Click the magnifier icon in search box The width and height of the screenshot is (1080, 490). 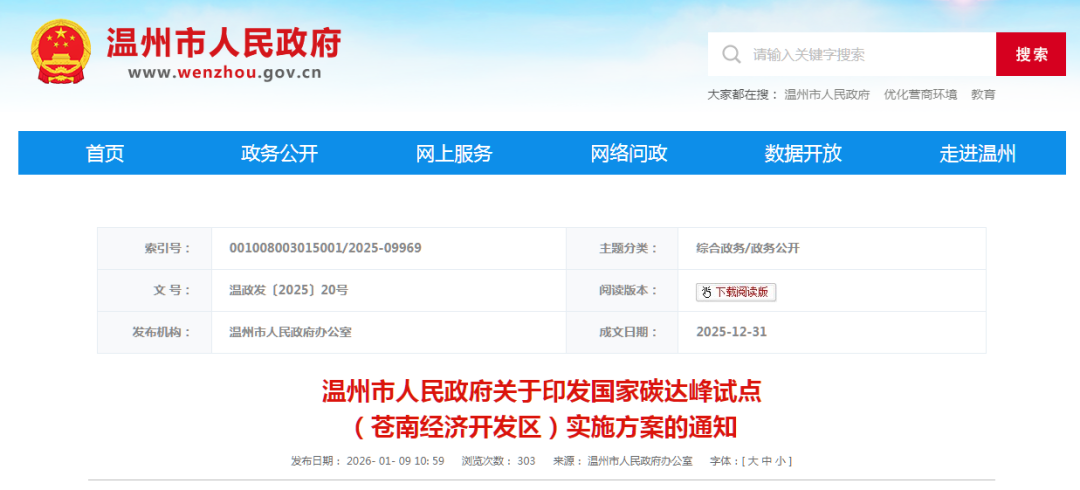pos(732,54)
